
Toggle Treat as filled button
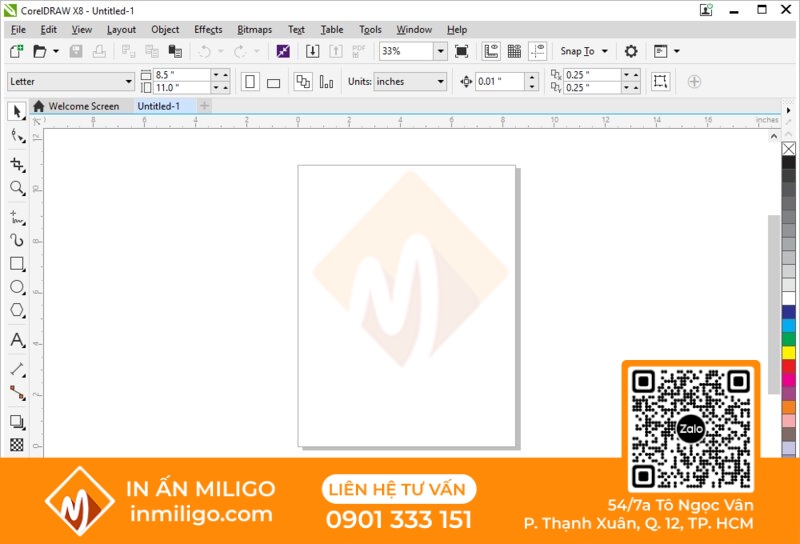660,82
